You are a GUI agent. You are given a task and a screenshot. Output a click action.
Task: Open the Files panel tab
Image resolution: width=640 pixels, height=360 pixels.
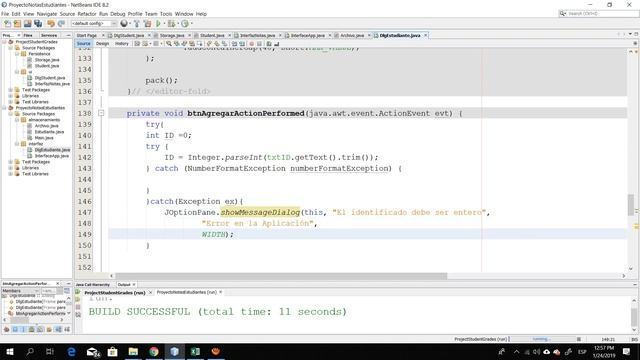tap(28, 36)
